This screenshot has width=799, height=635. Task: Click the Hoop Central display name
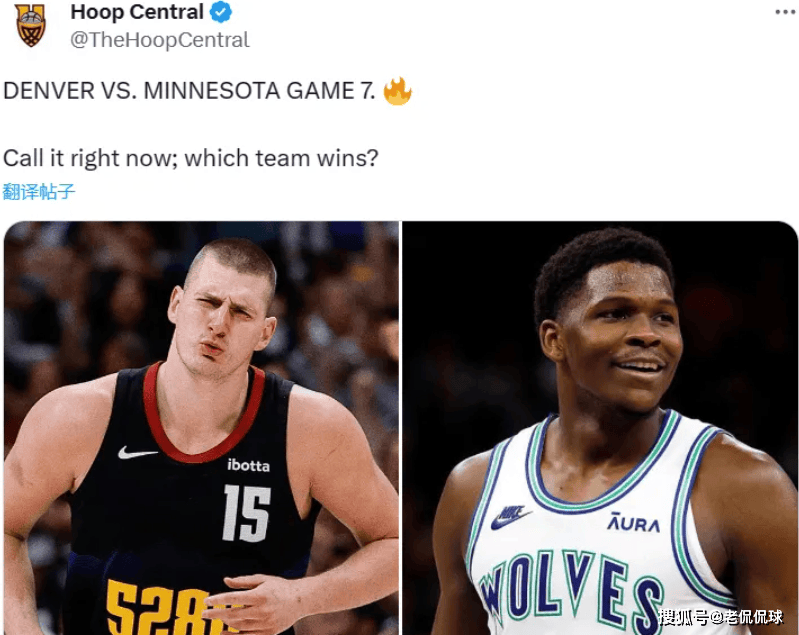click(137, 12)
